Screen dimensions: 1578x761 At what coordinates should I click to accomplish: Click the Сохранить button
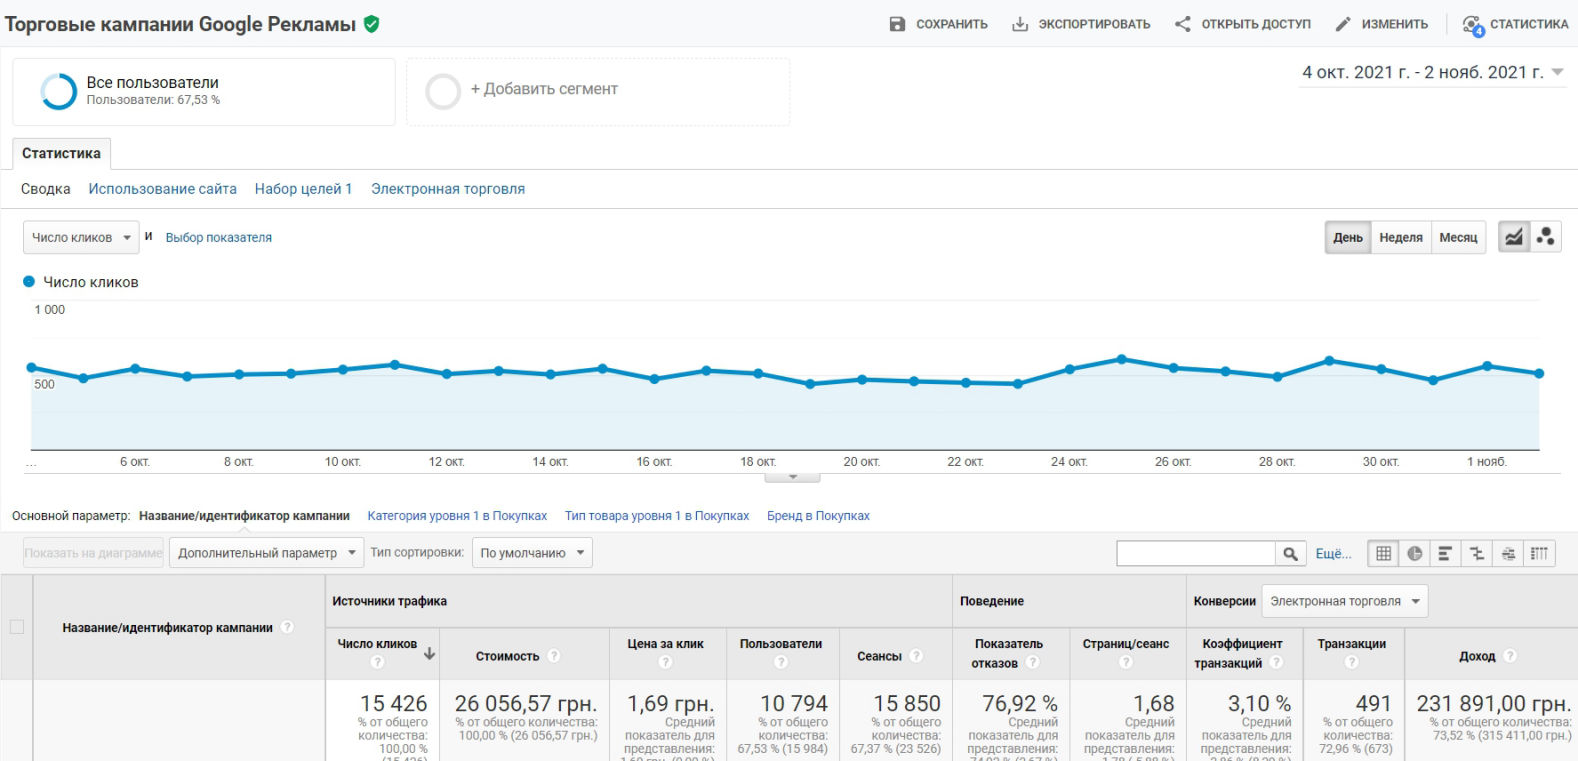pos(938,24)
